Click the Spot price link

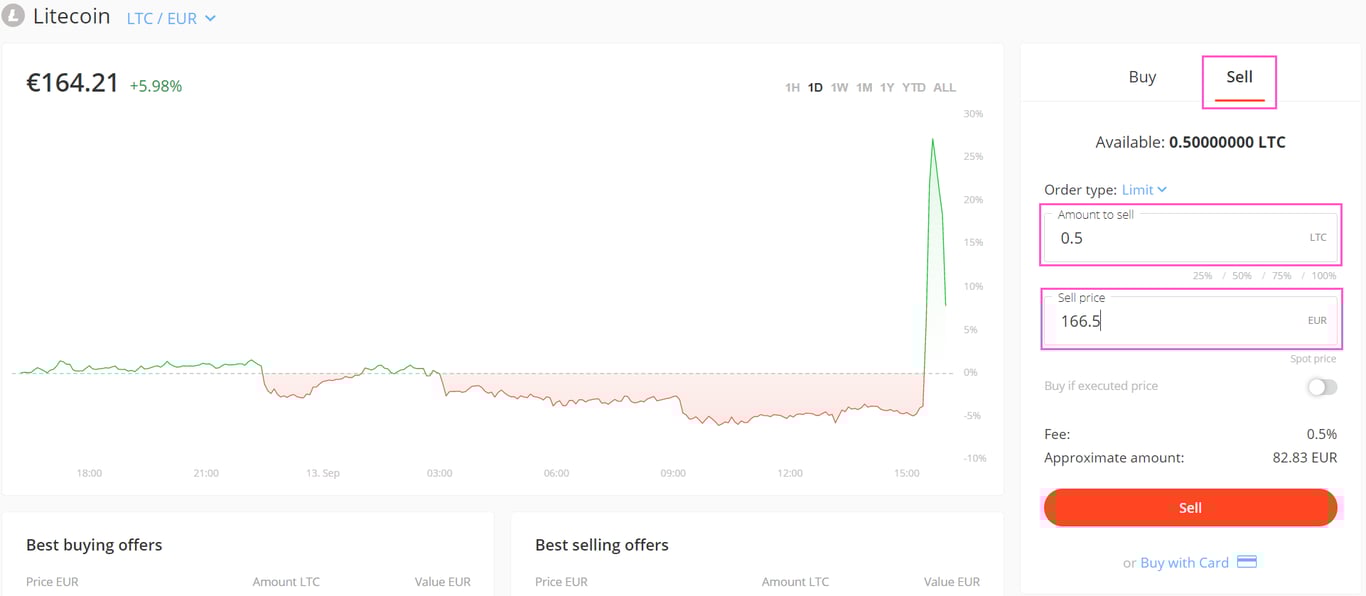pyautogui.click(x=1312, y=359)
